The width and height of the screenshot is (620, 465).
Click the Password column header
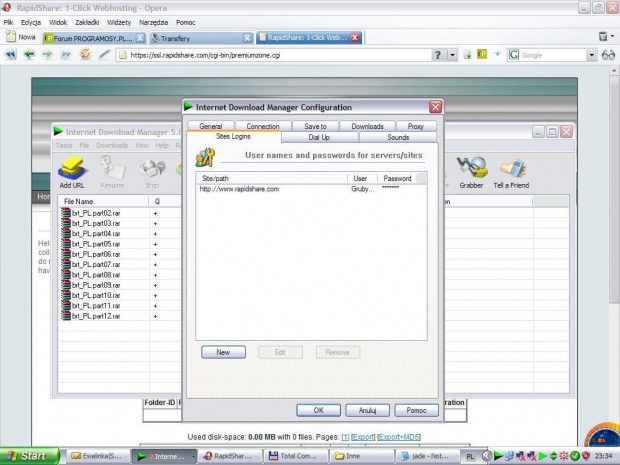[x=397, y=178]
